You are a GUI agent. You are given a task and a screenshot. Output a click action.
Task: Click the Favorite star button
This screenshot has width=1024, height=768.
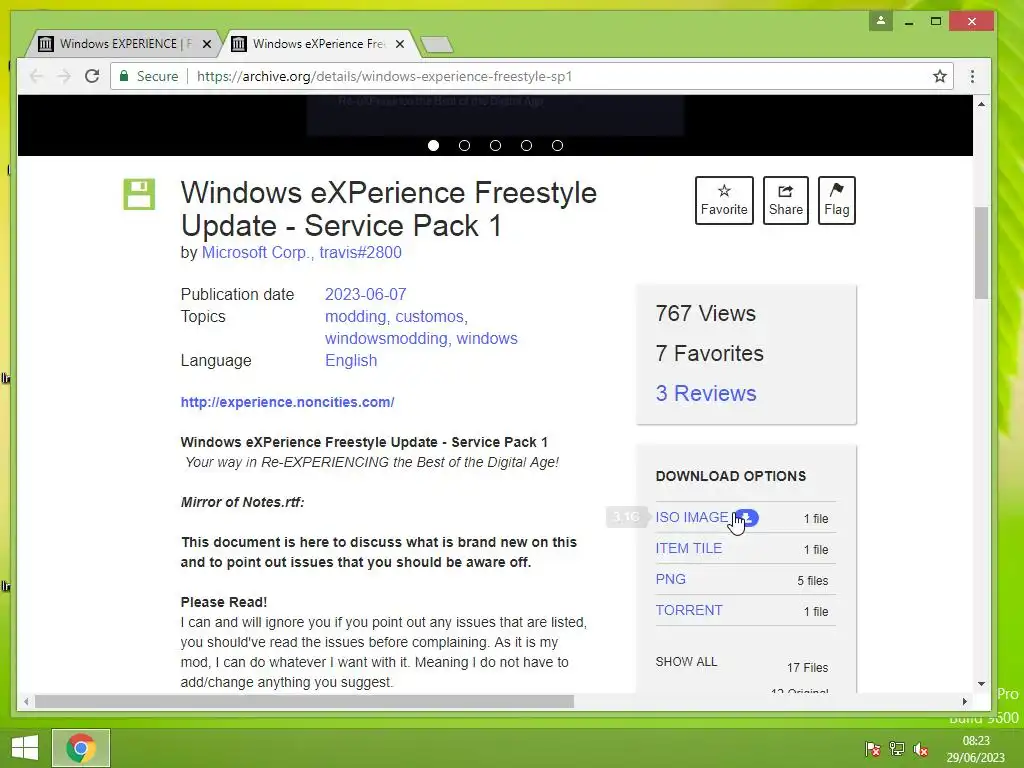tap(724, 200)
